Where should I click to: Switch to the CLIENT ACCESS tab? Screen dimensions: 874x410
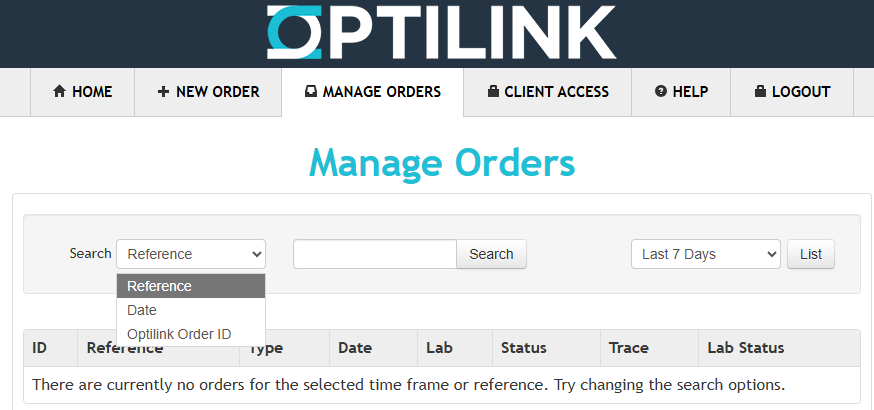(x=548, y=92)
